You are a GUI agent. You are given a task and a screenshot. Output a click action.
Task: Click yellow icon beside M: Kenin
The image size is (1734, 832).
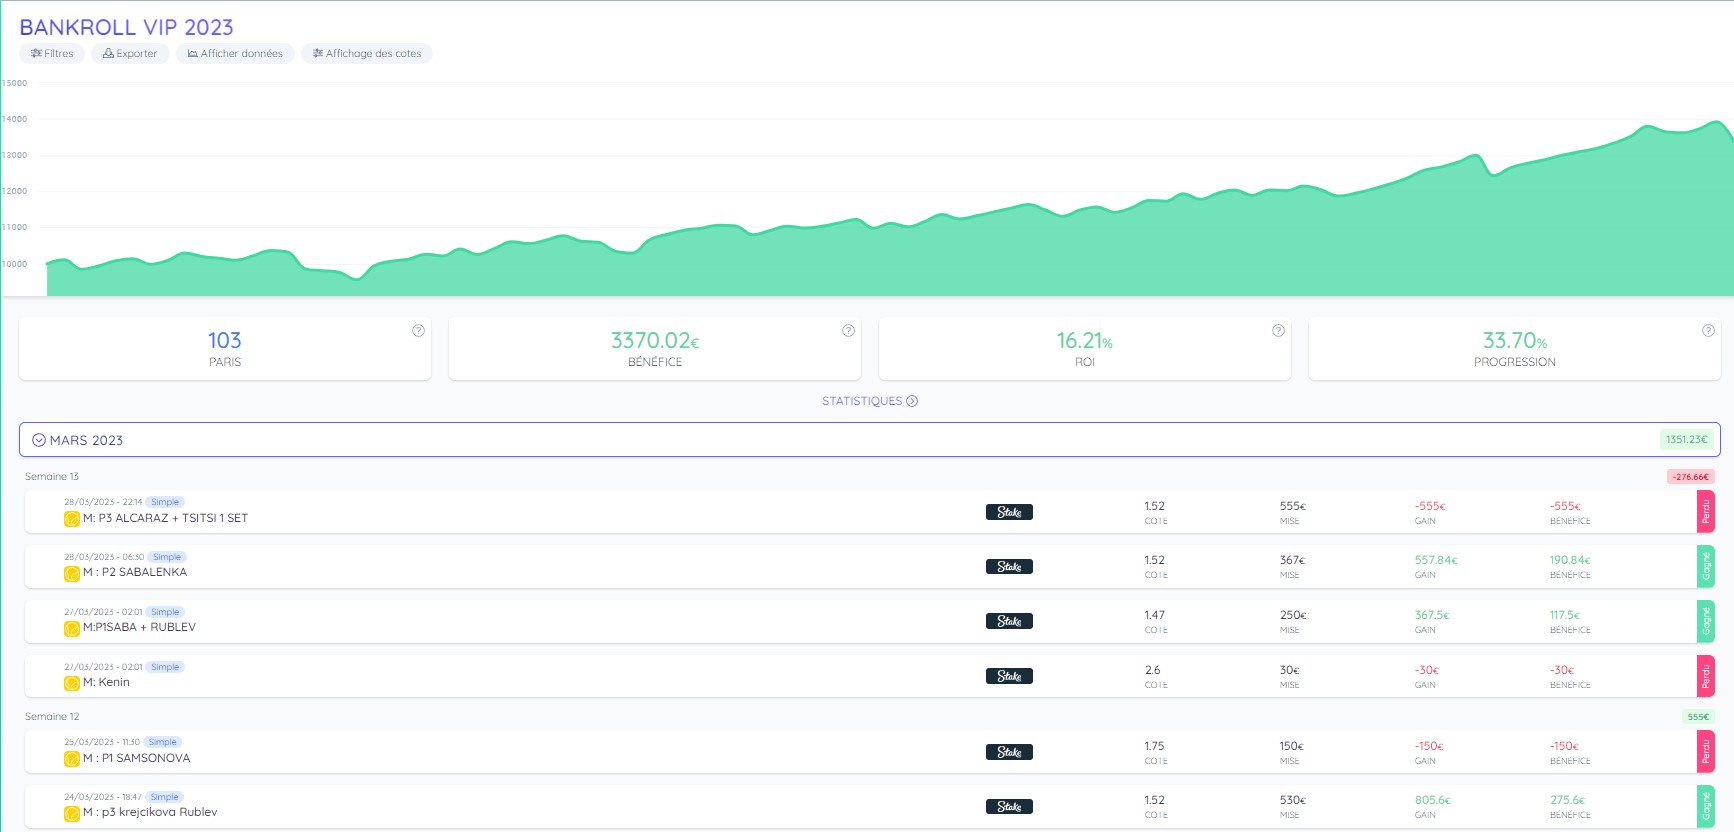[72, 683]
